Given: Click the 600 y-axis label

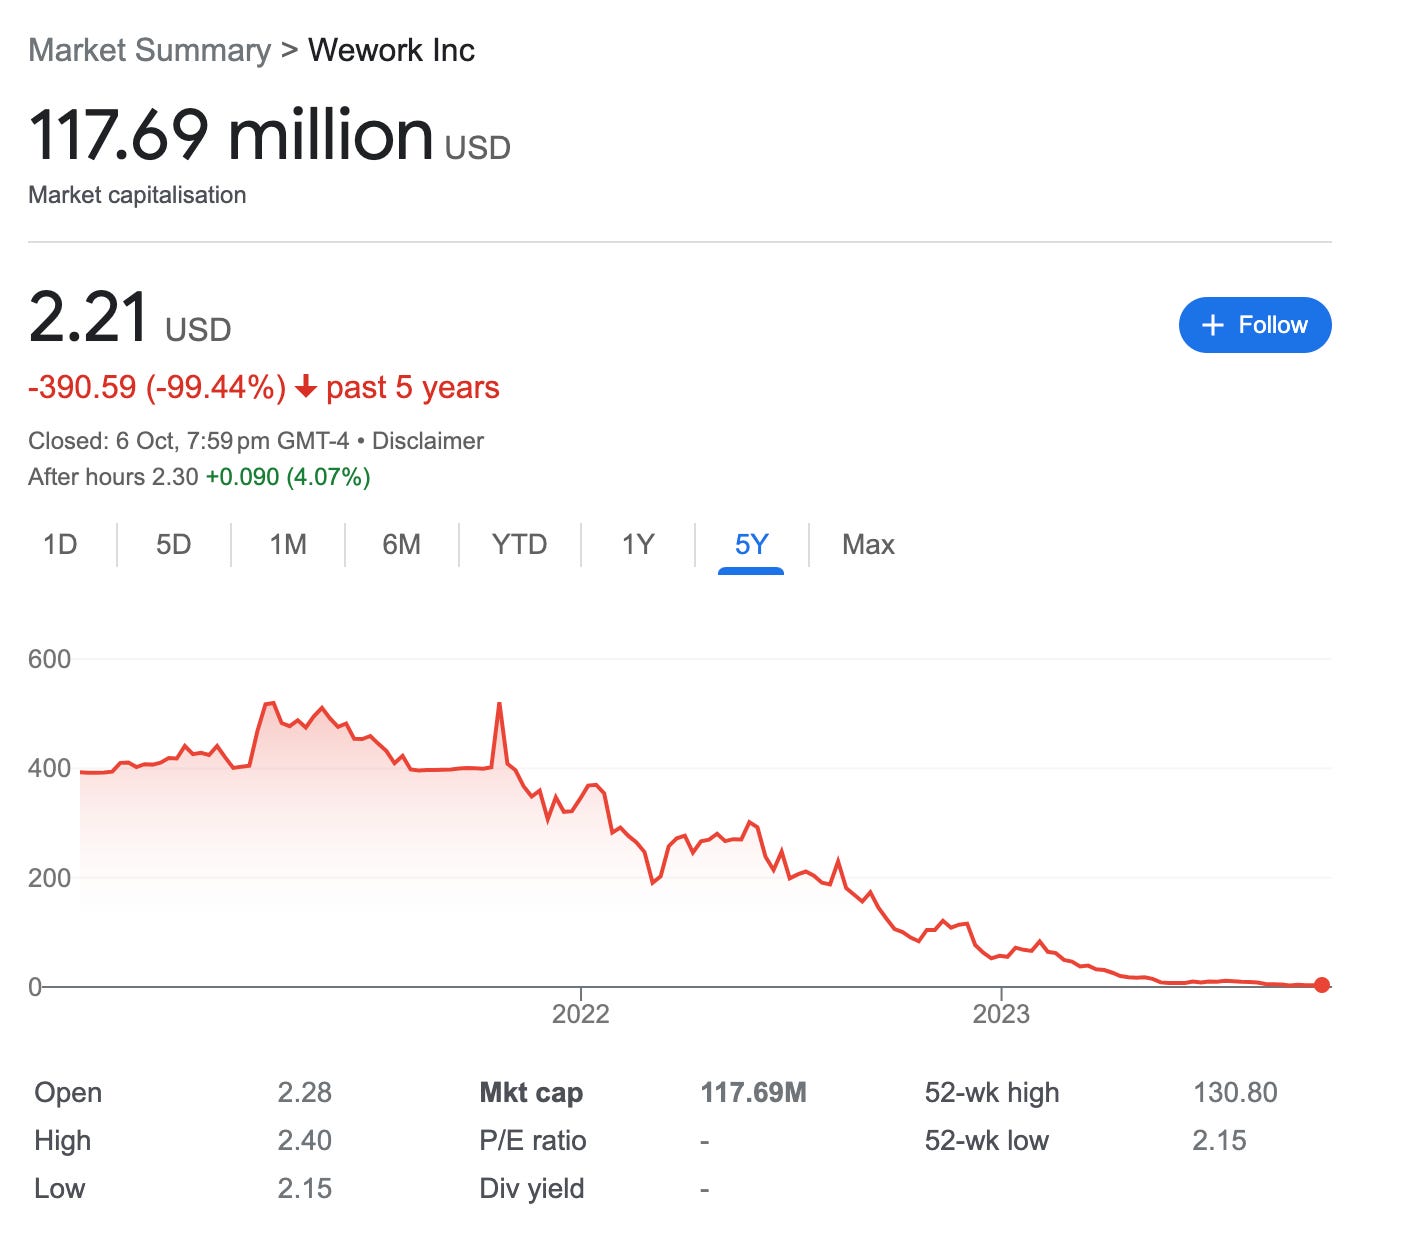Looking at the screenshot, I should (x=49, y=659).
